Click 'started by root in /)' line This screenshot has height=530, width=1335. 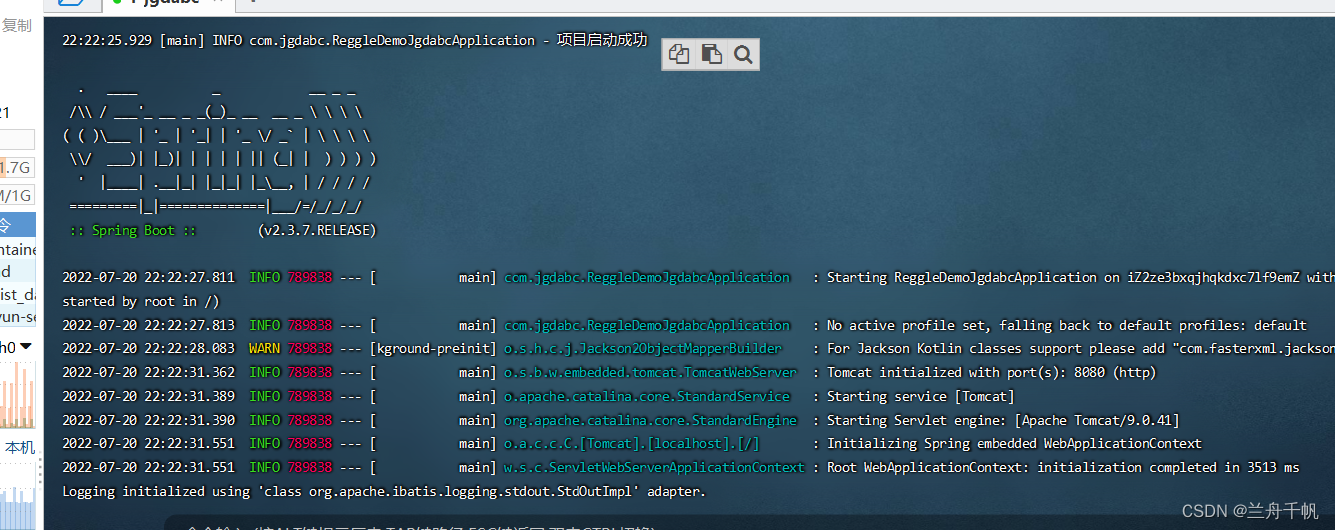coord(141,301)
